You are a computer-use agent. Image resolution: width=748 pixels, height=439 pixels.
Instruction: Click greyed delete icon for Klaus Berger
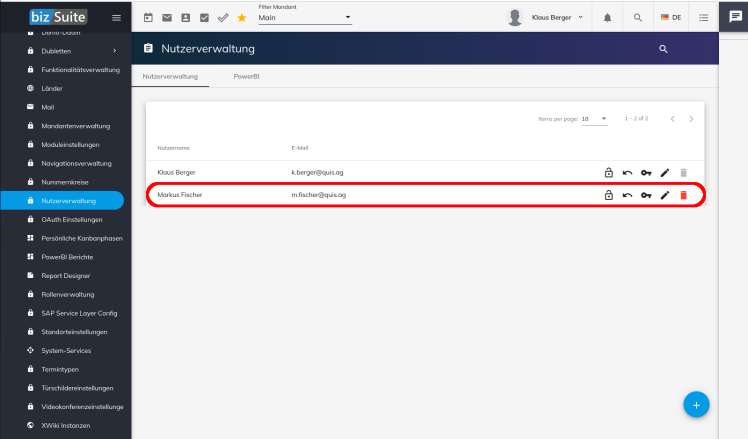coord(684,173)
